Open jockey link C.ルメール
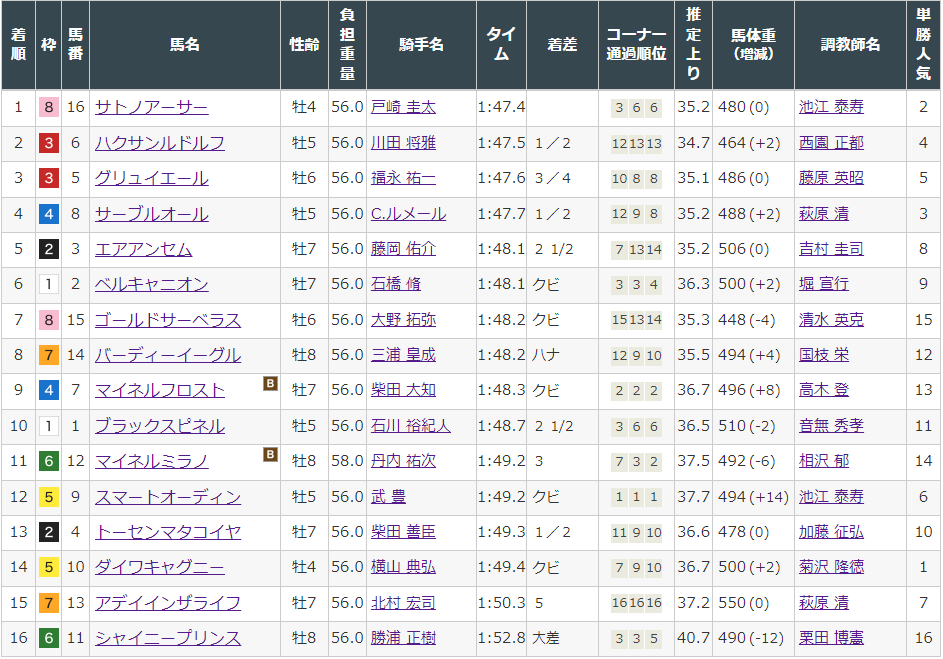This screenshot has height=659, width=943. (x=408, y=213)
